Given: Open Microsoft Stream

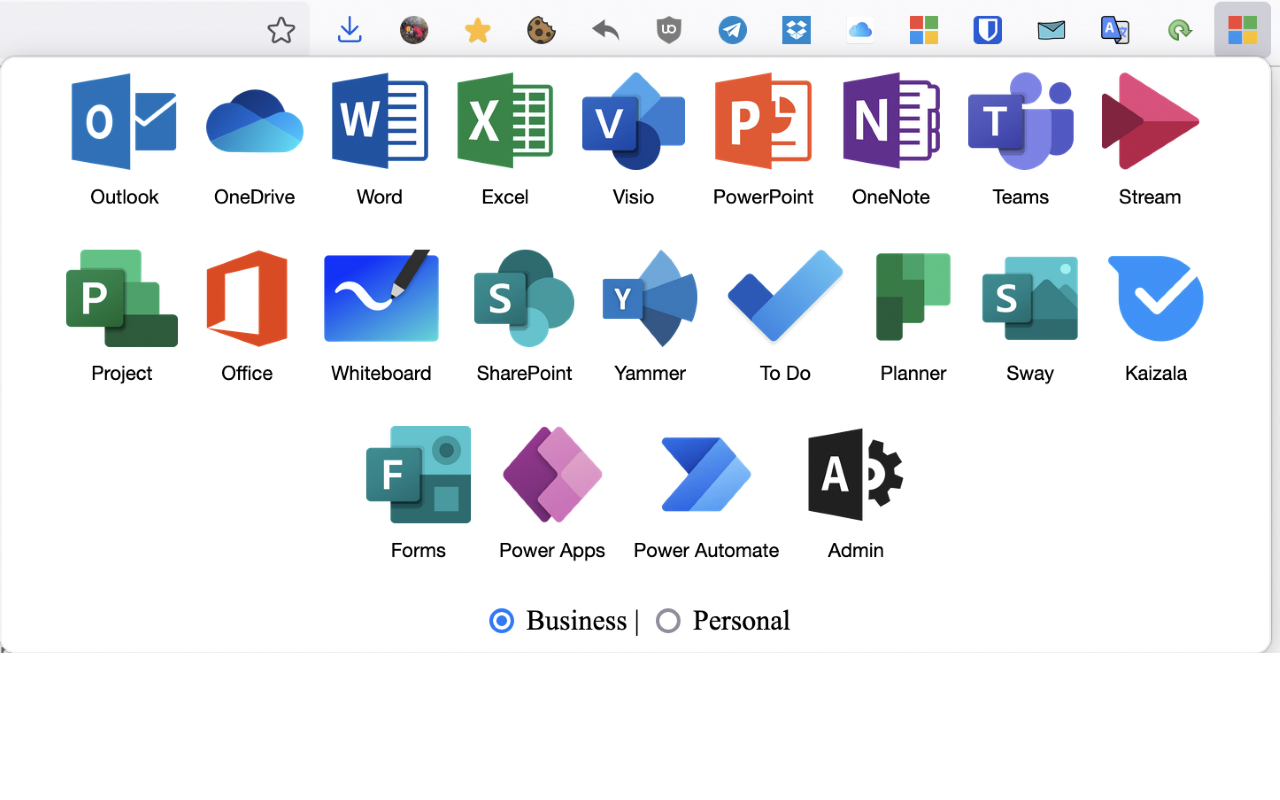Looking at the screenshot, I should pyautogui.click(x=1149, y=120).
